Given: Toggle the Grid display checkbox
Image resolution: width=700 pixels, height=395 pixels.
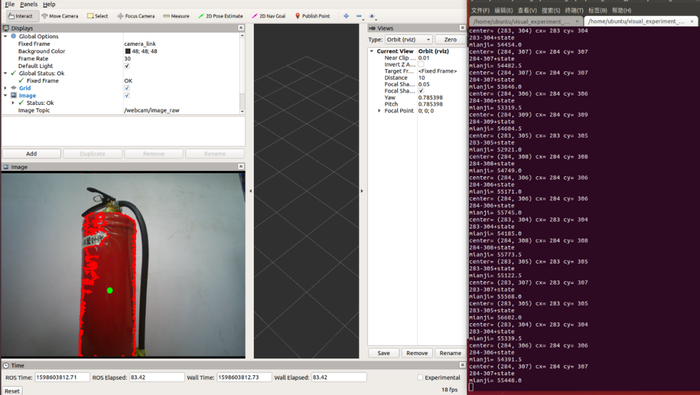Looking at the screenshot, I should coord(127,88).
